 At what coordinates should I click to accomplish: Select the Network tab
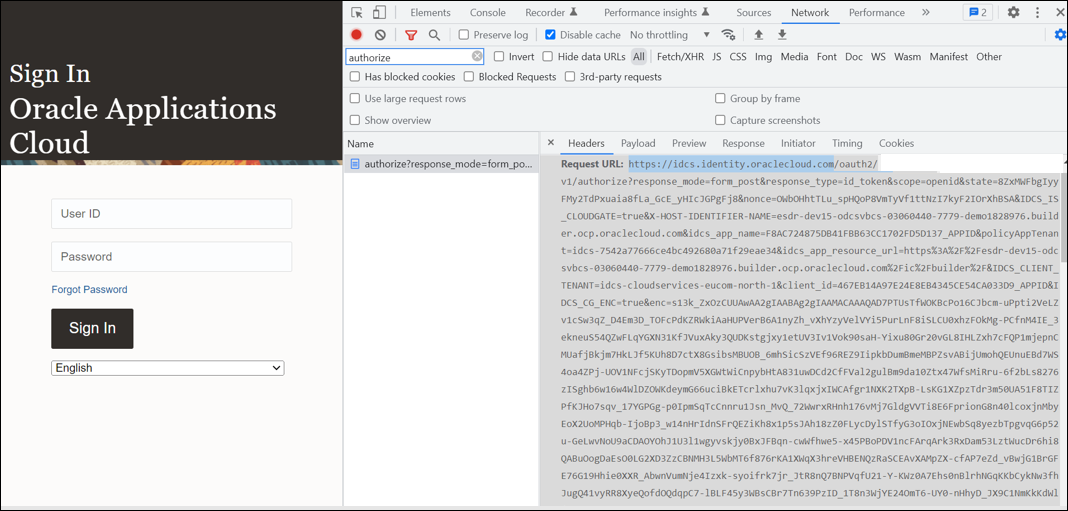[x=810, y=12]
